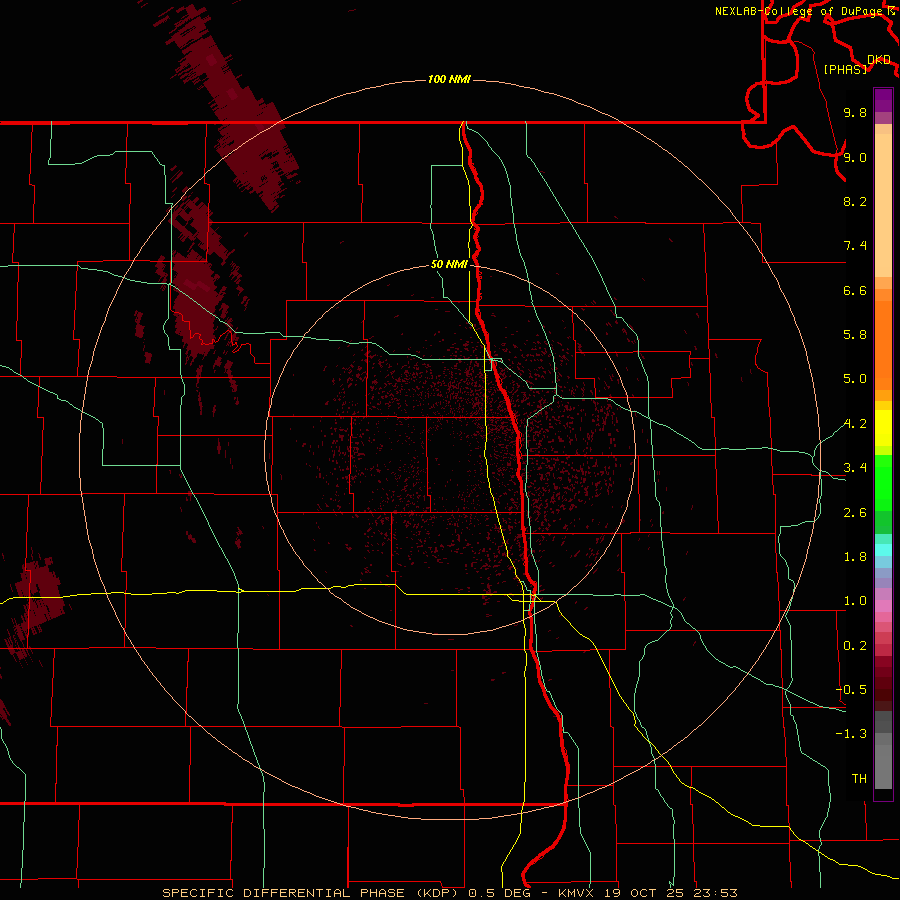Click the yellow segment of the color bar

pos(883,428)
